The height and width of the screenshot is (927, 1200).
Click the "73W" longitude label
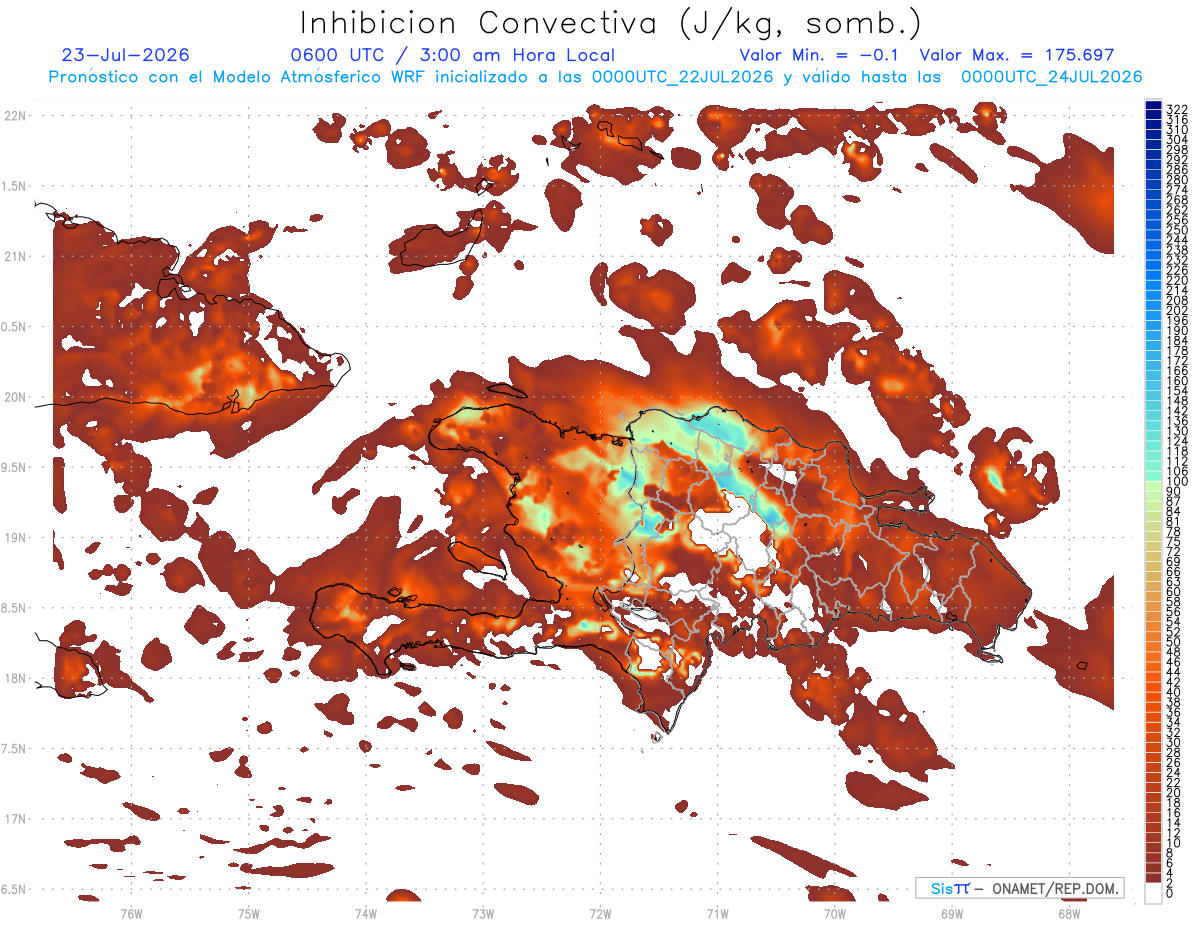(x=483, y=913)
